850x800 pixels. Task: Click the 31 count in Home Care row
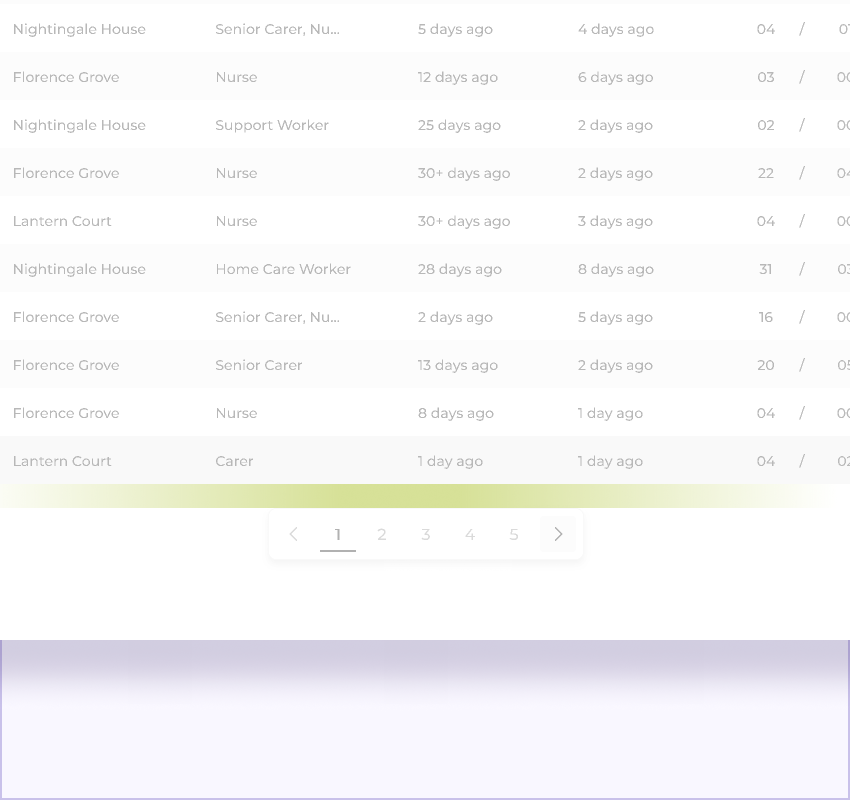[765, 269]
